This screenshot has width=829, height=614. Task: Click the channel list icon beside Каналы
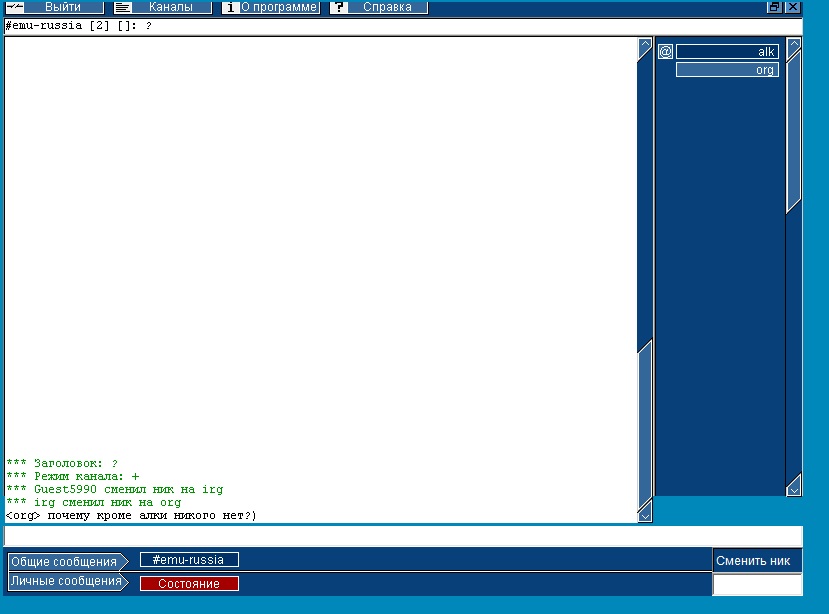(123, 7)
